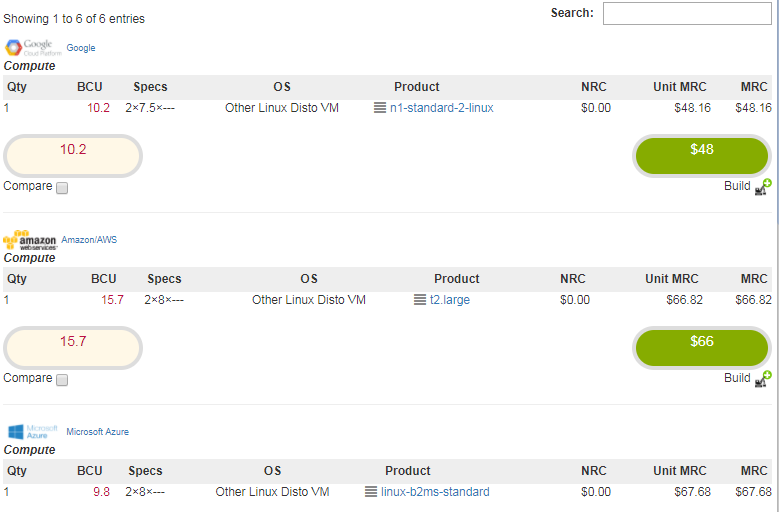Click the green $66 price button
779x512 pixels.
coord(702,348)
